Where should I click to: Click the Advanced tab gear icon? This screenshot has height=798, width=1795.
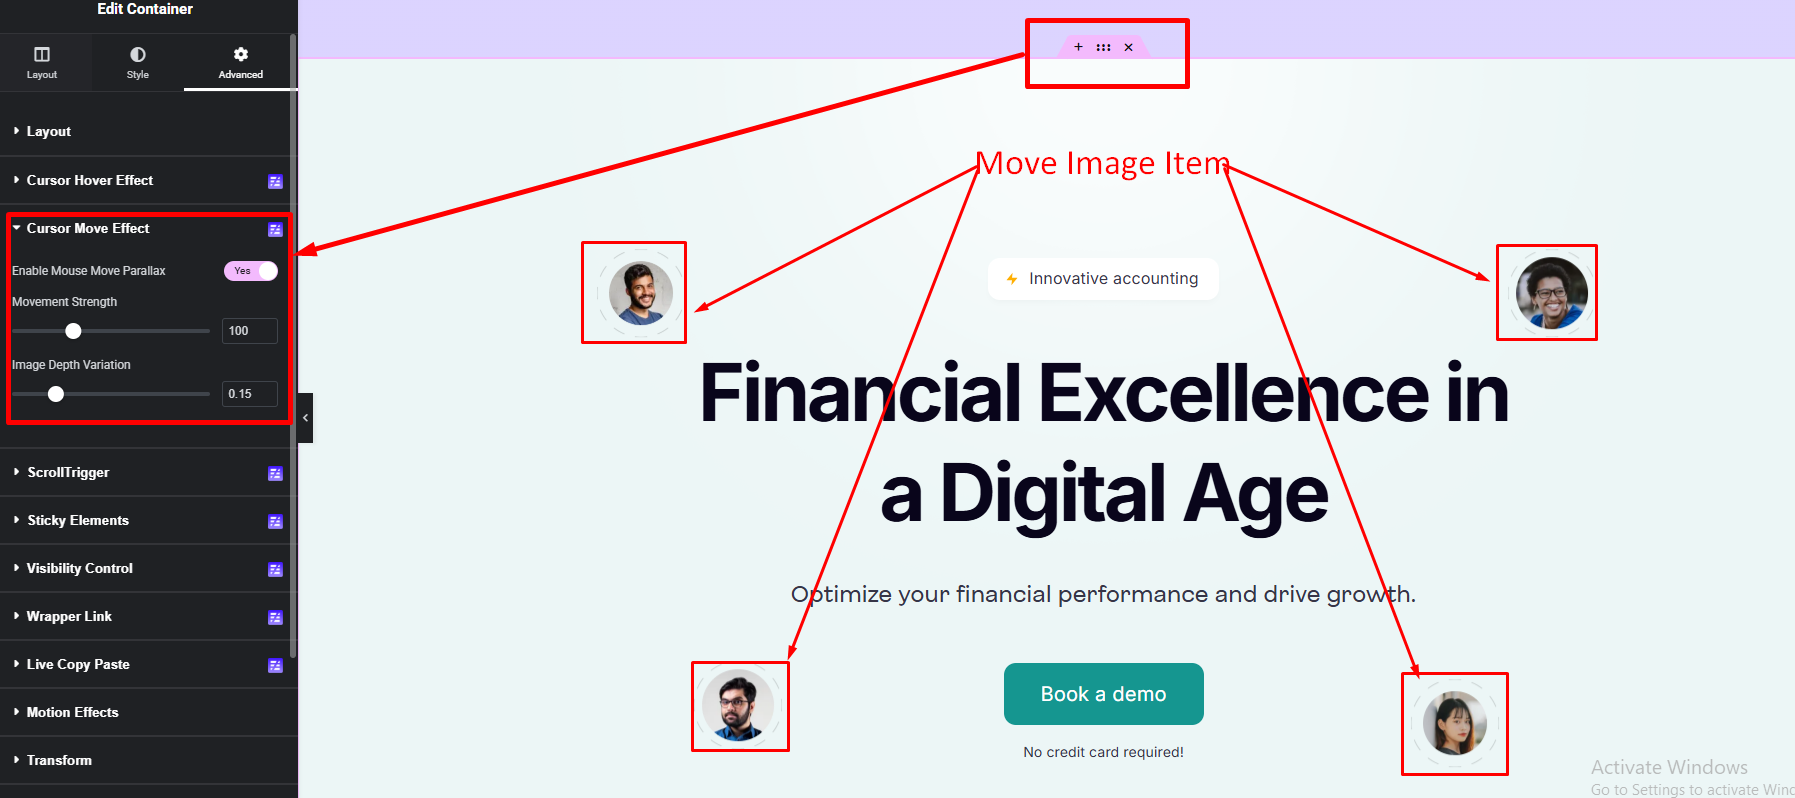[x=241, y=54]
